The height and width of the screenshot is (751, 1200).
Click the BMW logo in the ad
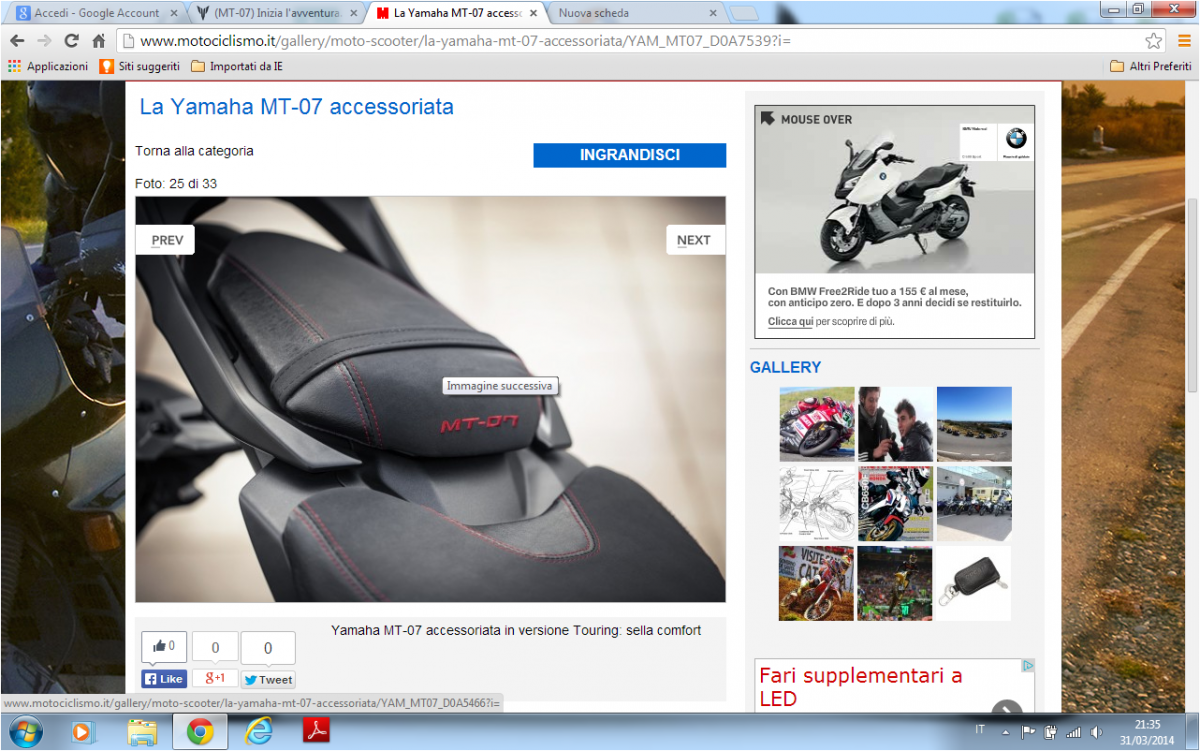point(1016,139)
